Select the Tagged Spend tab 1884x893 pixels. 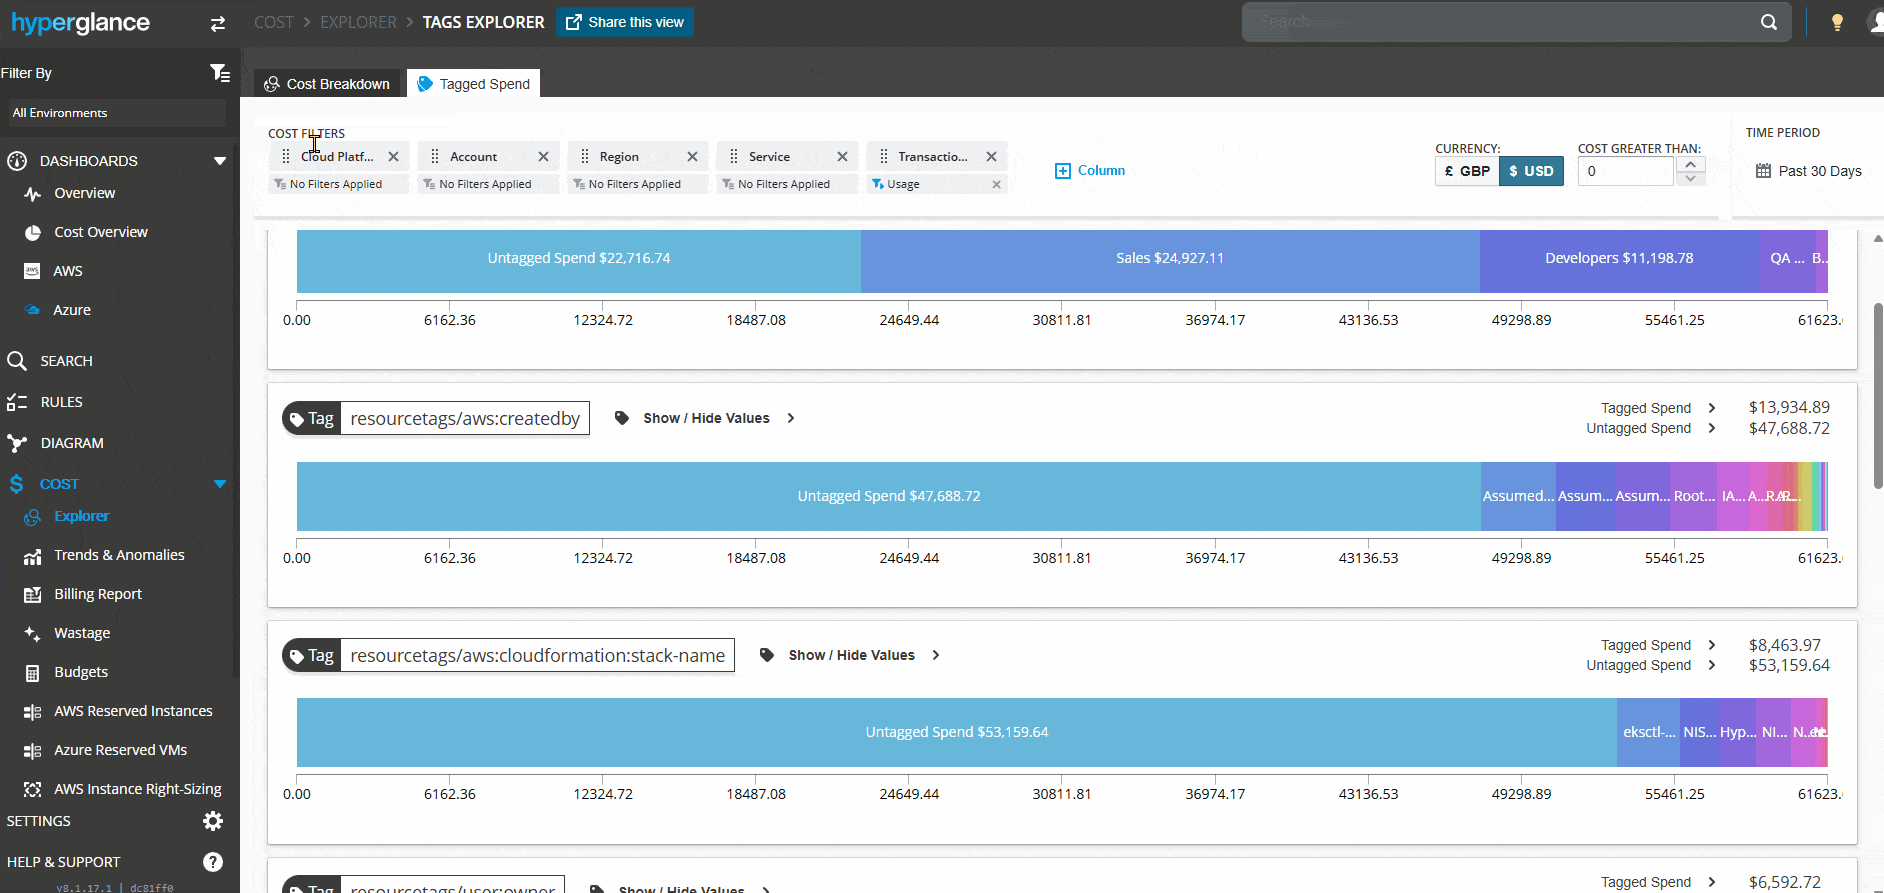click(474, 84)
